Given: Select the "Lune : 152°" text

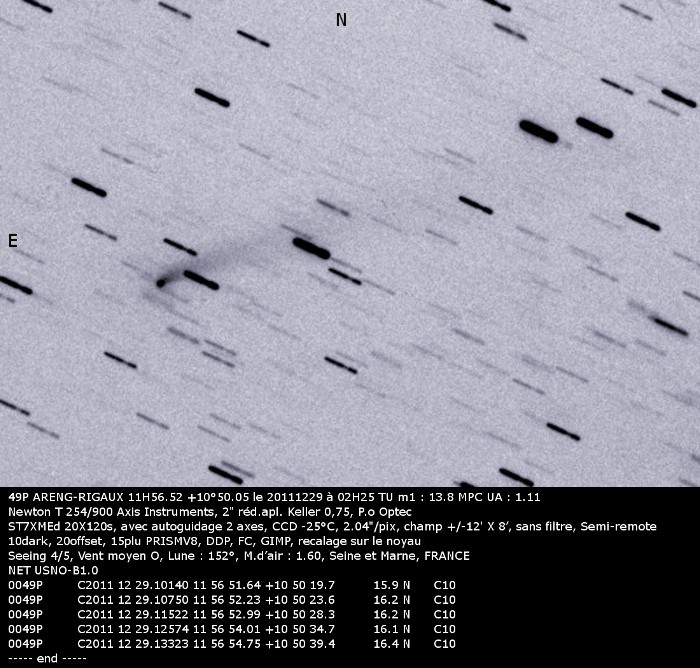Looking at the screenshot, I should 203,556.
